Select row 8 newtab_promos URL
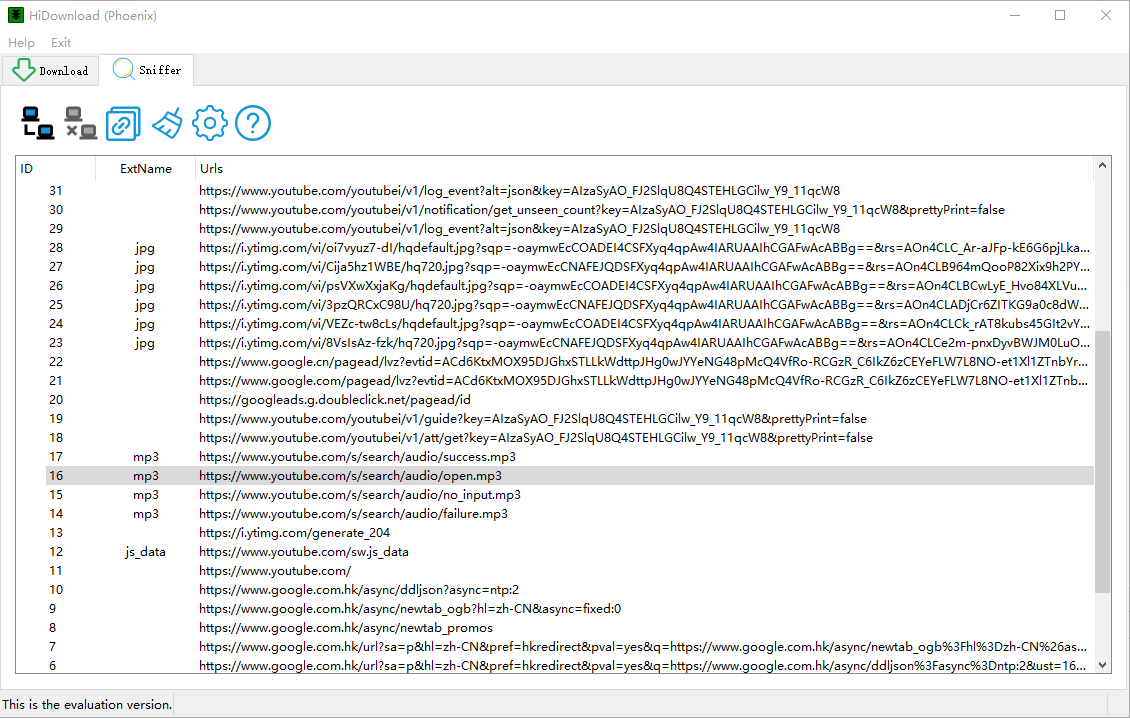This screenshot has width=1130, height=719. 346,628
